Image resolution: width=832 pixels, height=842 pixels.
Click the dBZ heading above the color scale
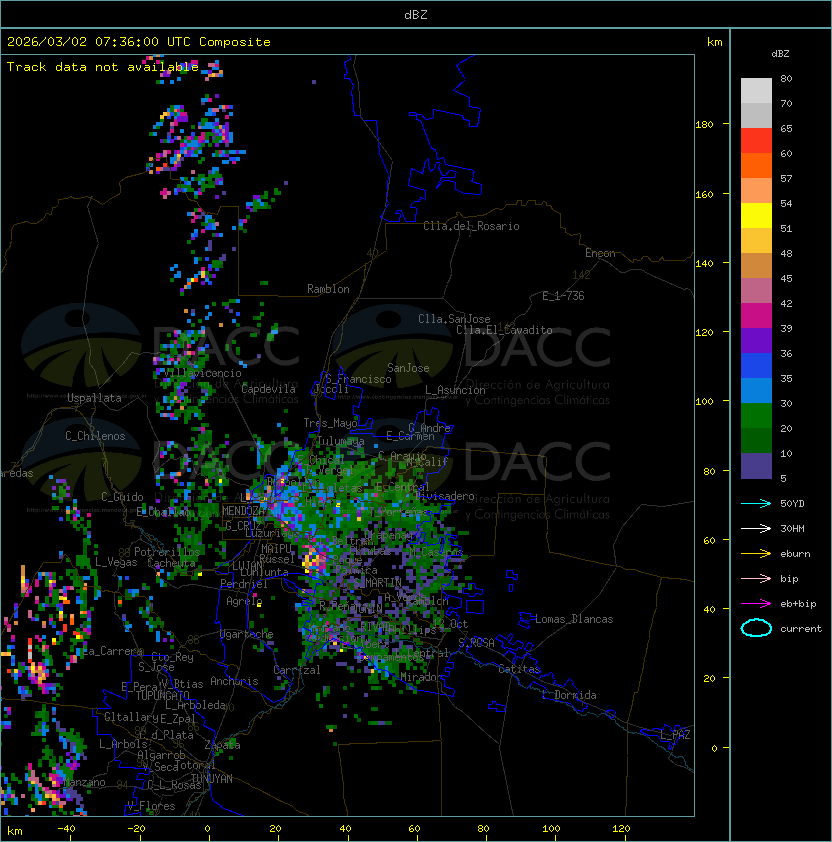coord(780,54)
